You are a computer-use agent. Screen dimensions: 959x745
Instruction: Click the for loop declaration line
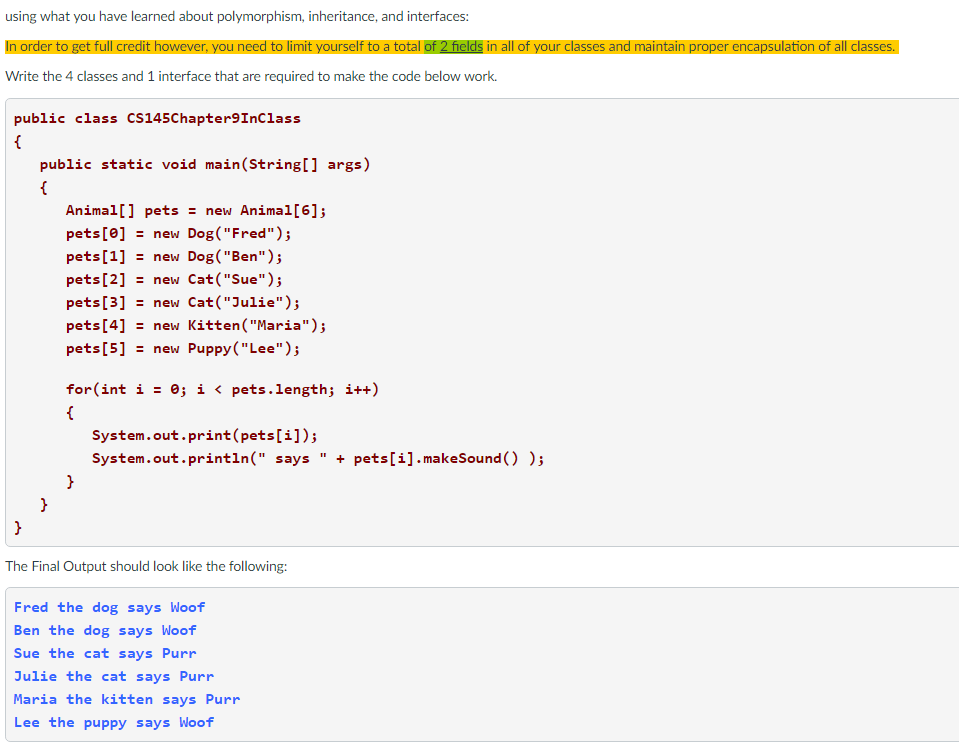pyautogui.click(x=222, y=389)
